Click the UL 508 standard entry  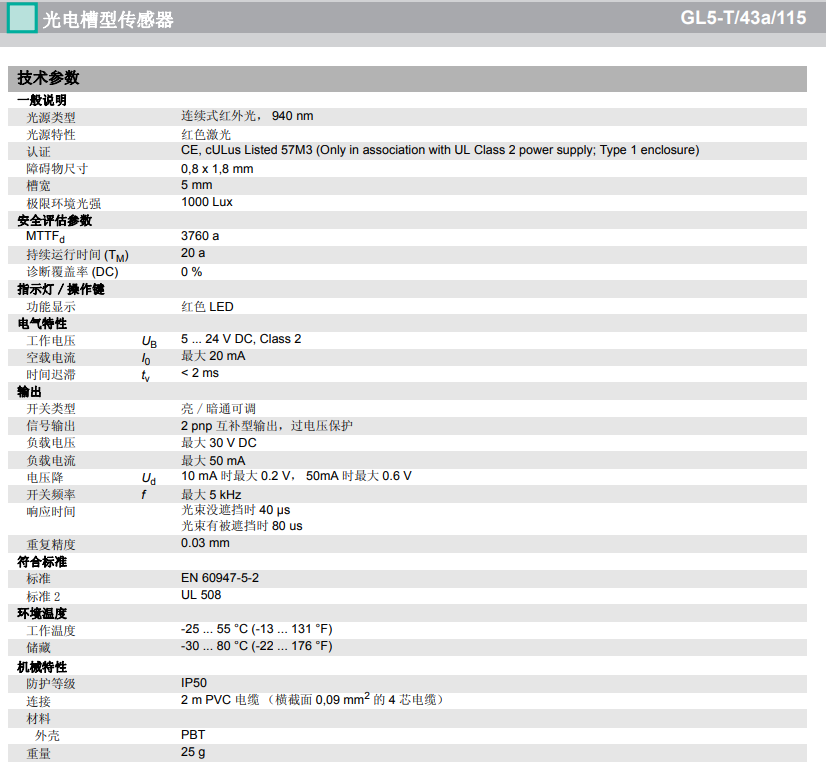point(199,596)
